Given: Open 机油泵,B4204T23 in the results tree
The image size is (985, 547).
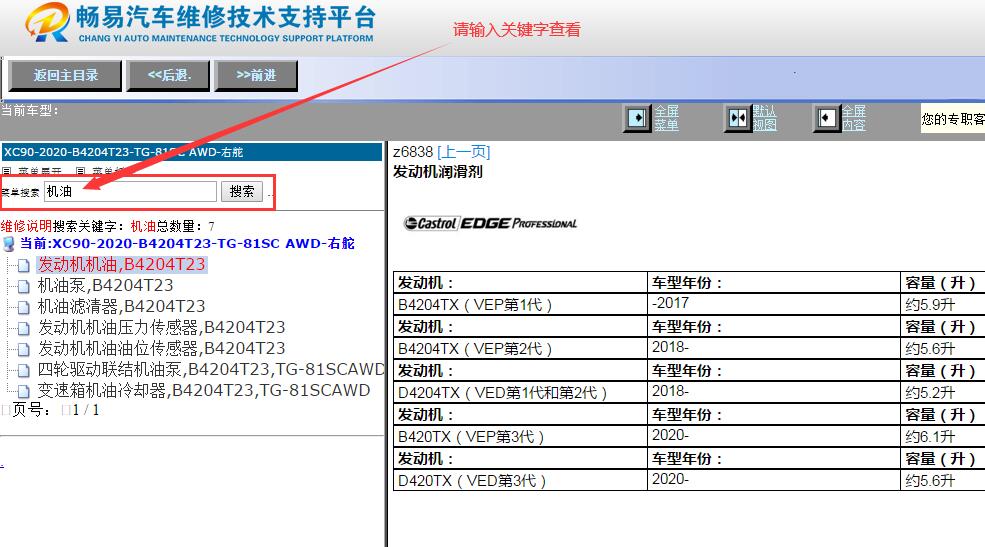Looking at the screenshot, I should click(x=105, y=285).
